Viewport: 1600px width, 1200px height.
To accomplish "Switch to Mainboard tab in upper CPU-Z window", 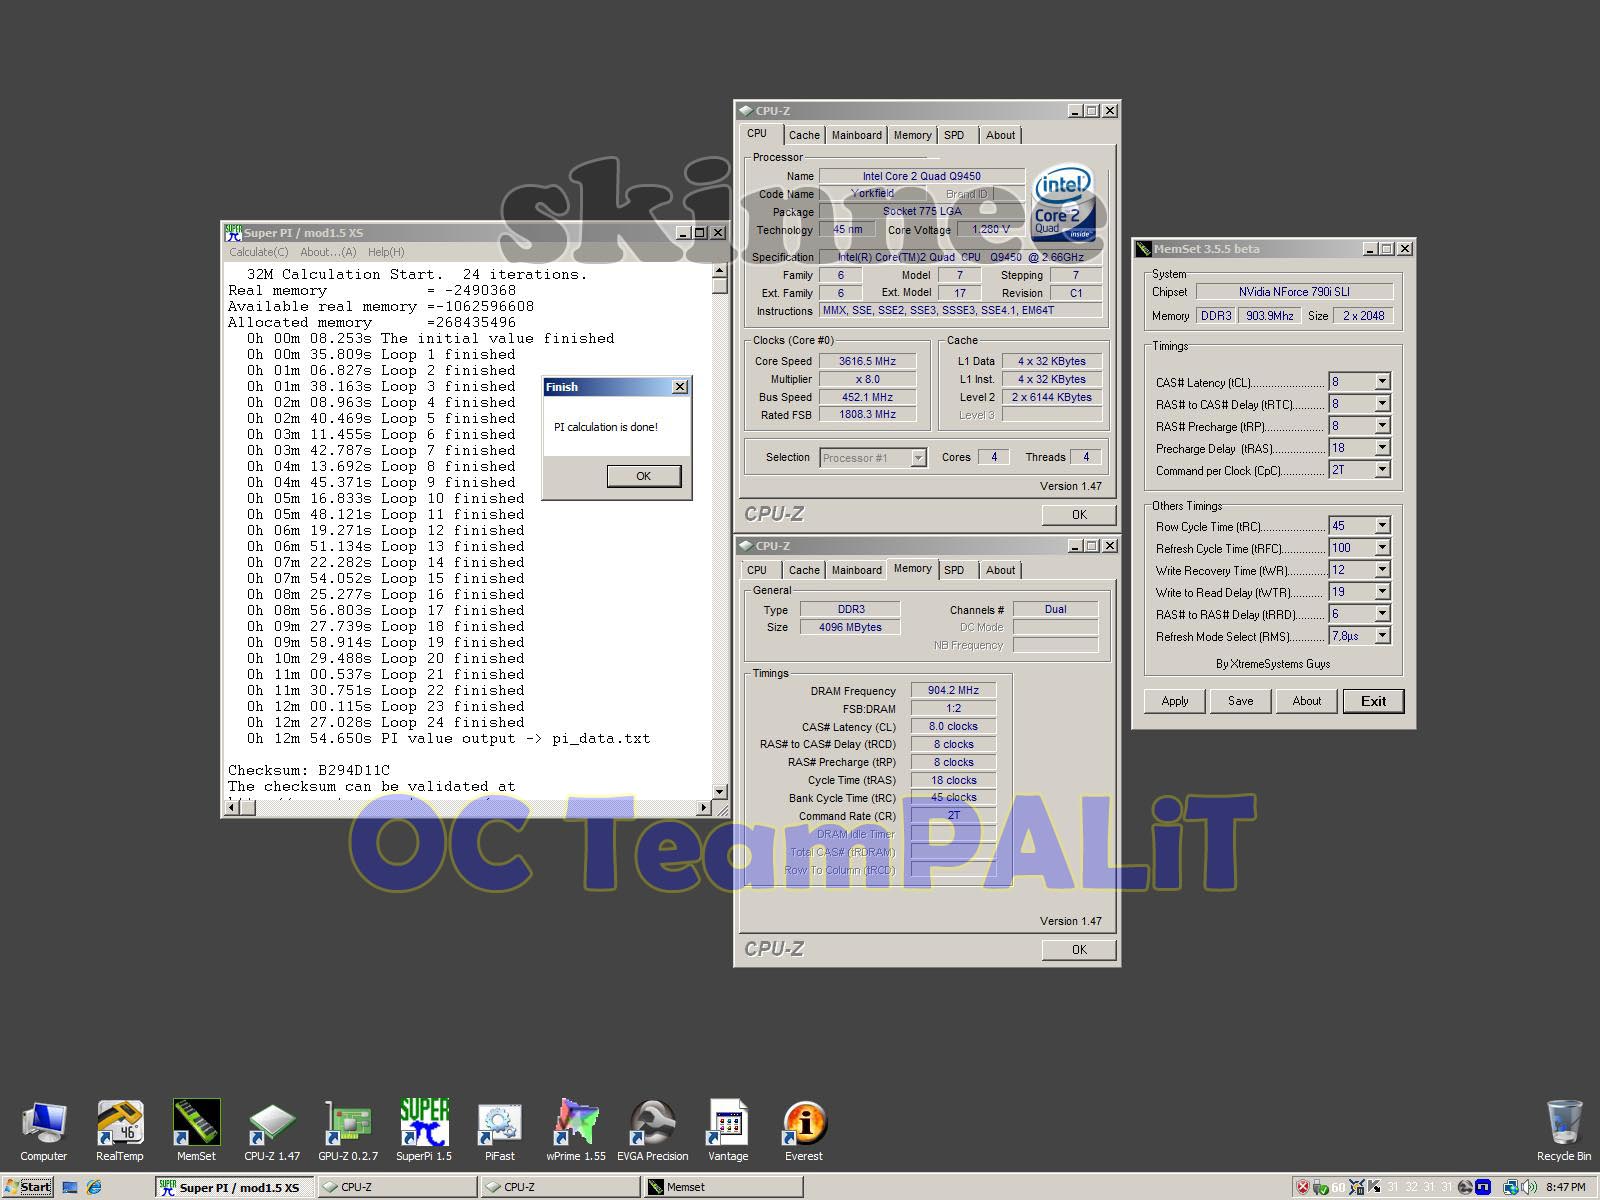I will 857,135.
